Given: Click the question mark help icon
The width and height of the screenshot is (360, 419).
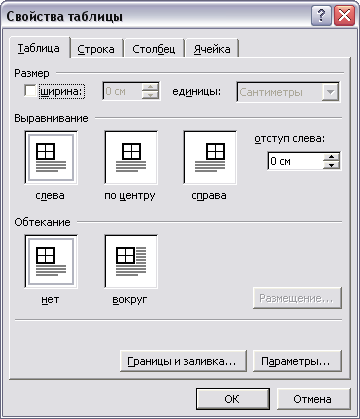Looking at the screenshot, I should (x=321, y=16).
